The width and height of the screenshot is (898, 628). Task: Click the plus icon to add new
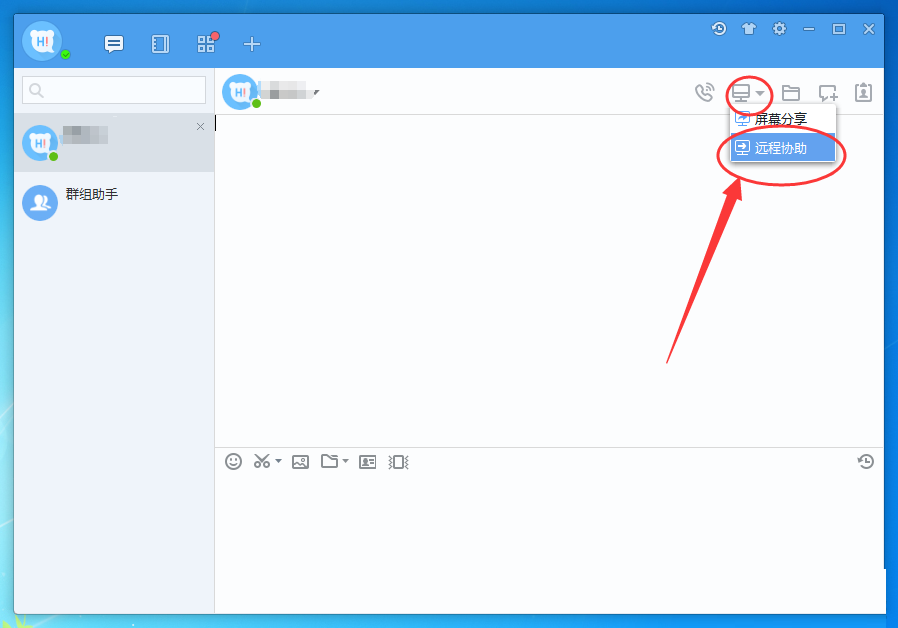tap(252, 44)
